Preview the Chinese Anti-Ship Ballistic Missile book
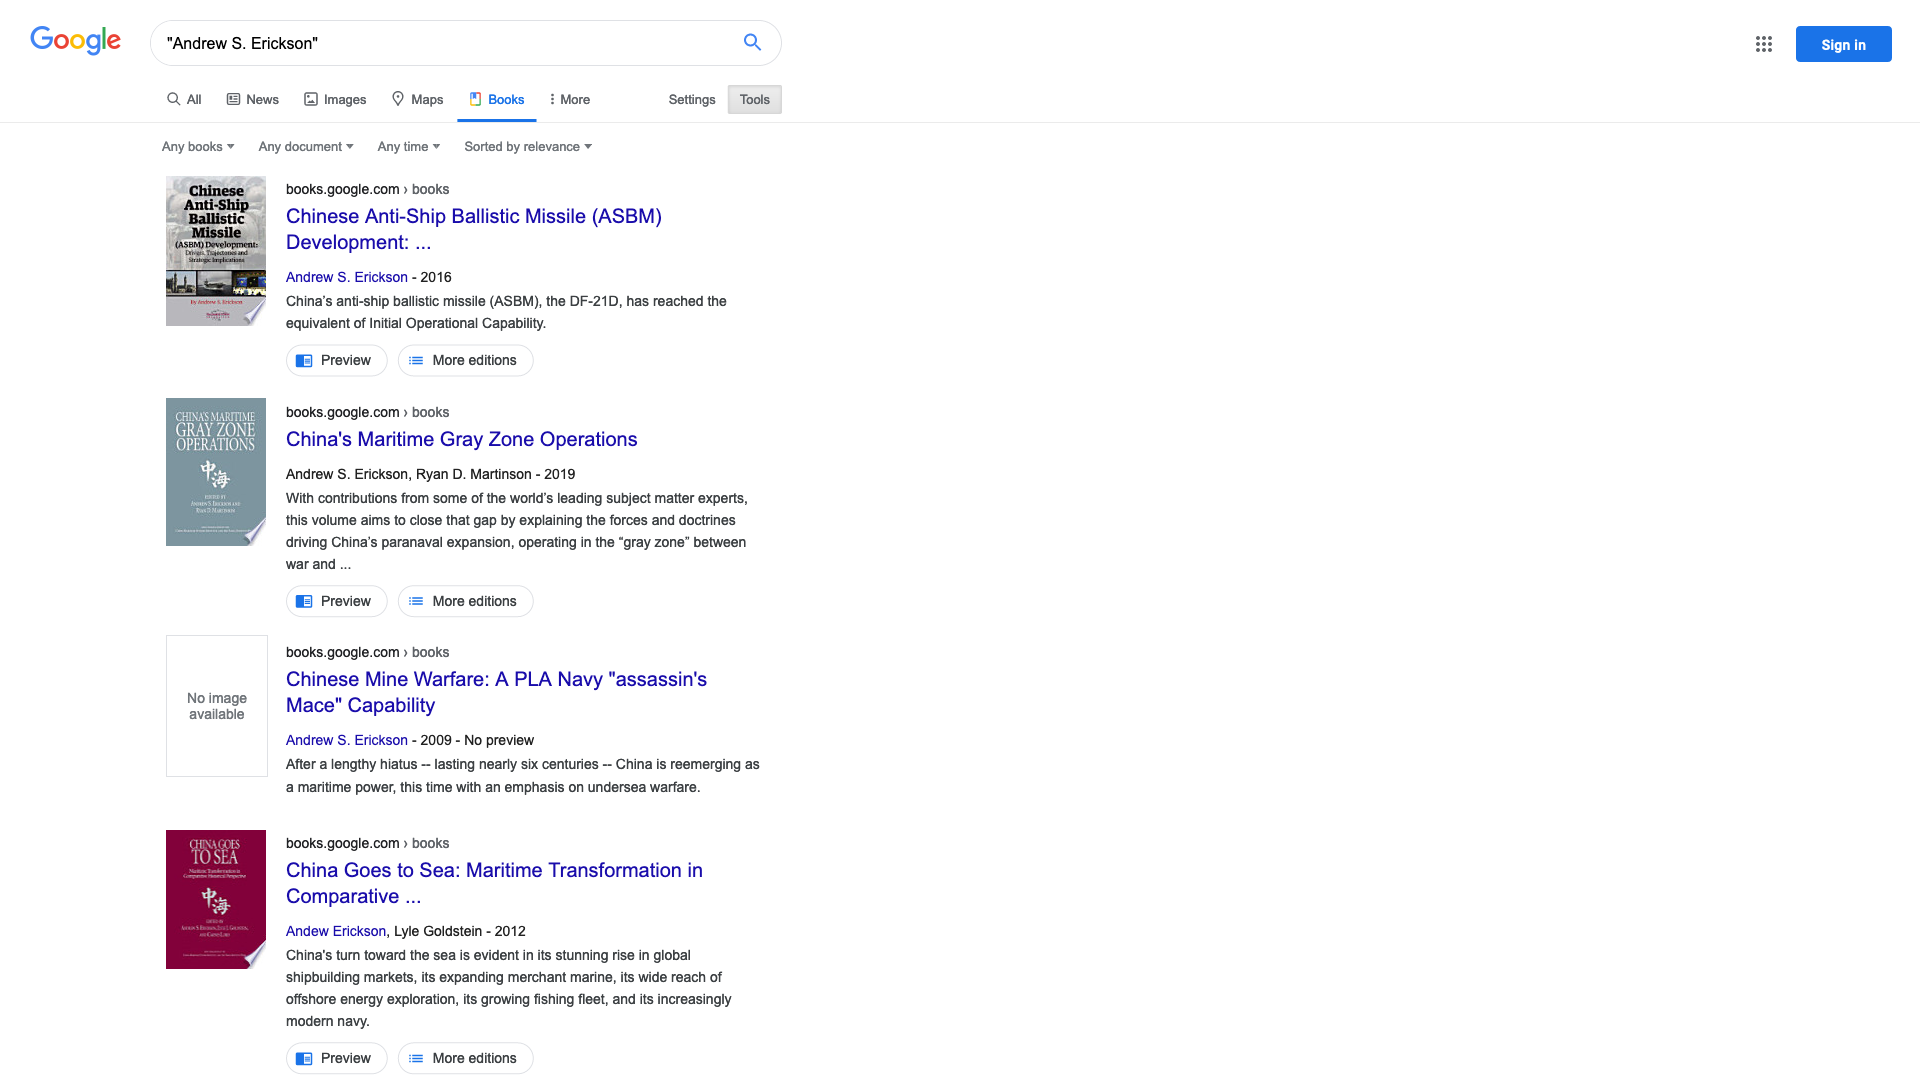 click(336, 360)
